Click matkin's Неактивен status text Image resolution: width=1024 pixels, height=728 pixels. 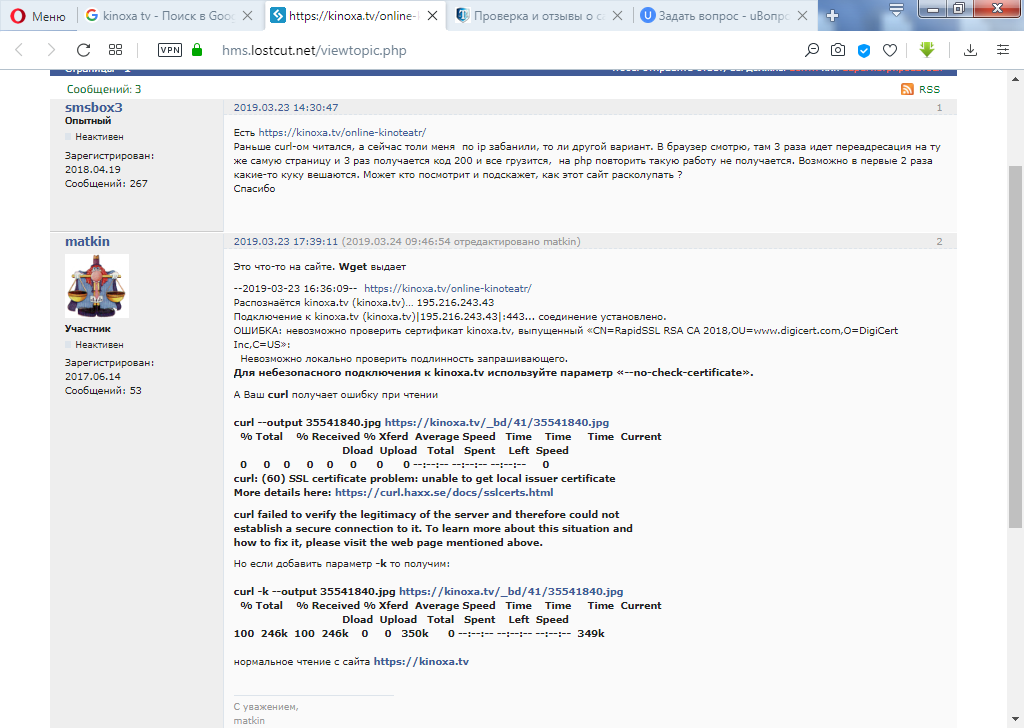pyautogui.click(x=99, y=344)
